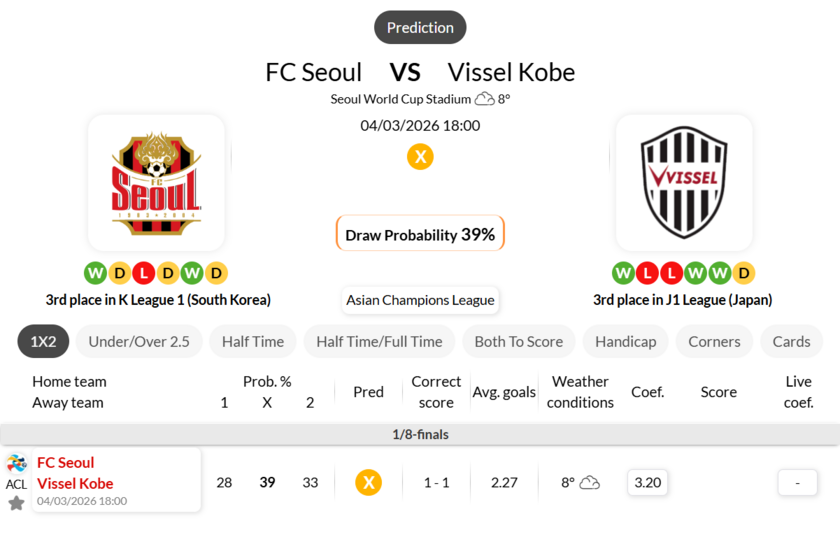Click the favorite star icon beside the match
The width and height of the screenshot is (840, 551).
coord(16,503)
